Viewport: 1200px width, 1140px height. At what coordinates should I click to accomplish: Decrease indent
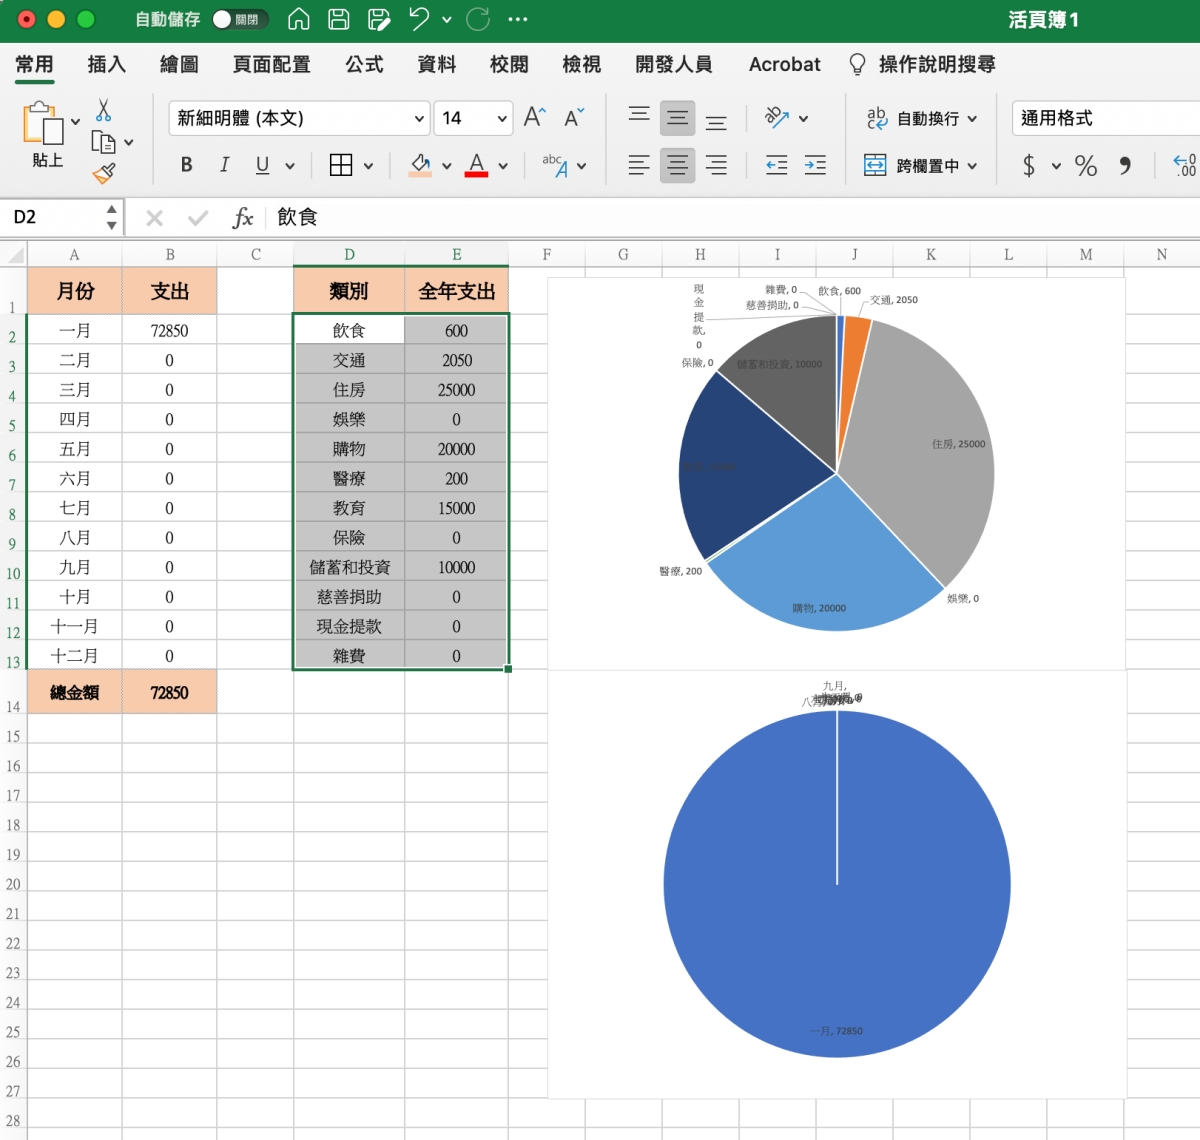(777, 165)
